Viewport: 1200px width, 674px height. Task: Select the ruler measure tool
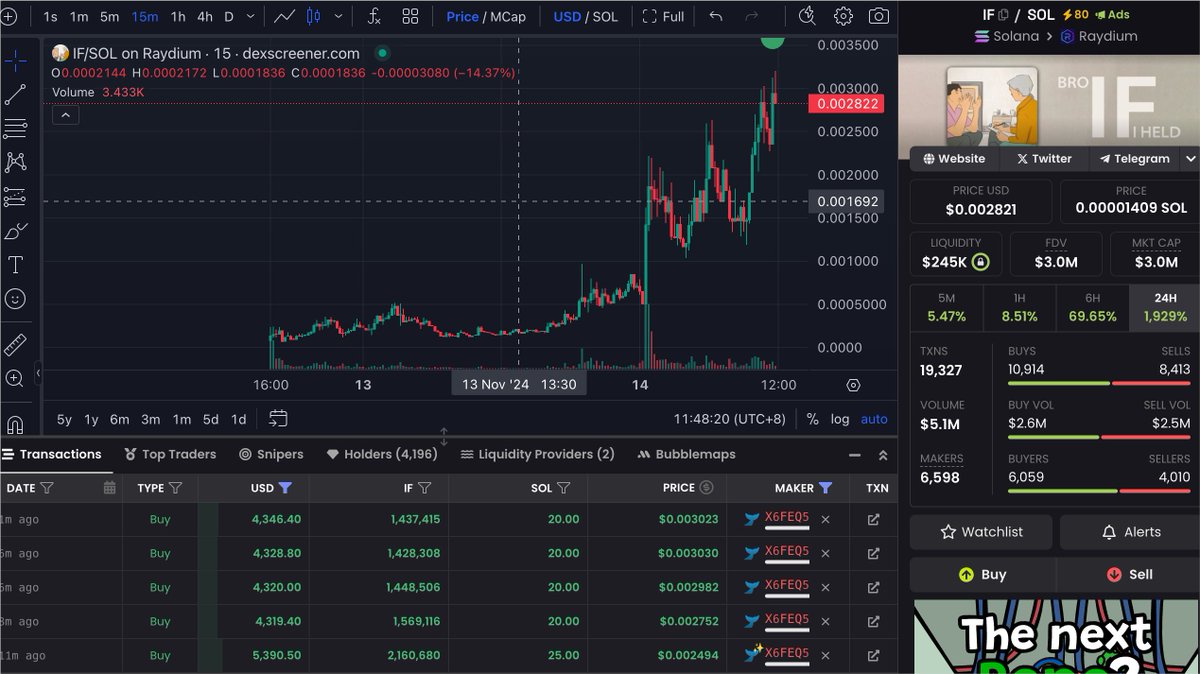(x=15, y=345)
